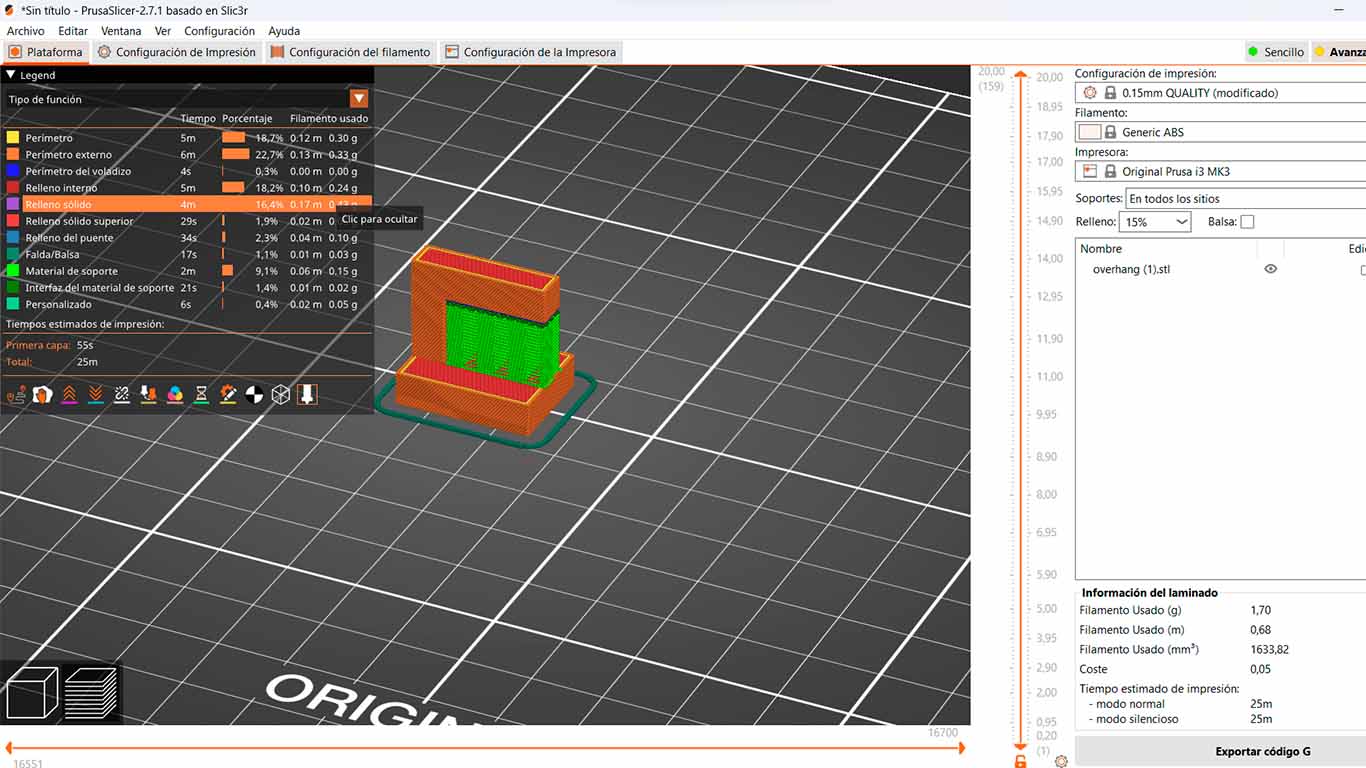Switch to 3D editor view cube icon
This screenshot has height=768, width=1366.
[31, 693]
